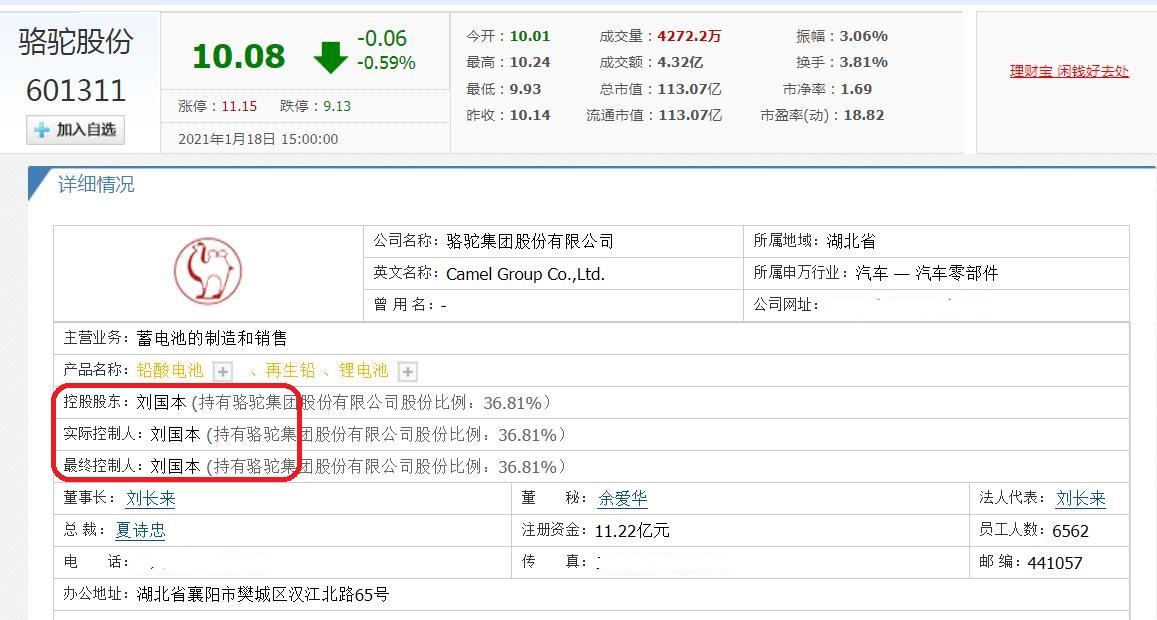Select the 换手 value 3.81%
The image size is (1157, 620).
[863, 63]
